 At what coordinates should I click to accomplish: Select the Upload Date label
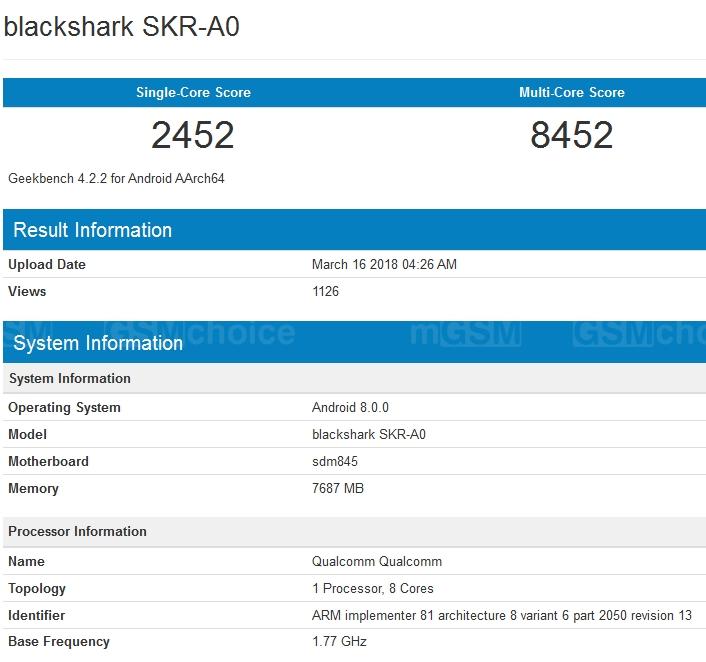point(47,264)
